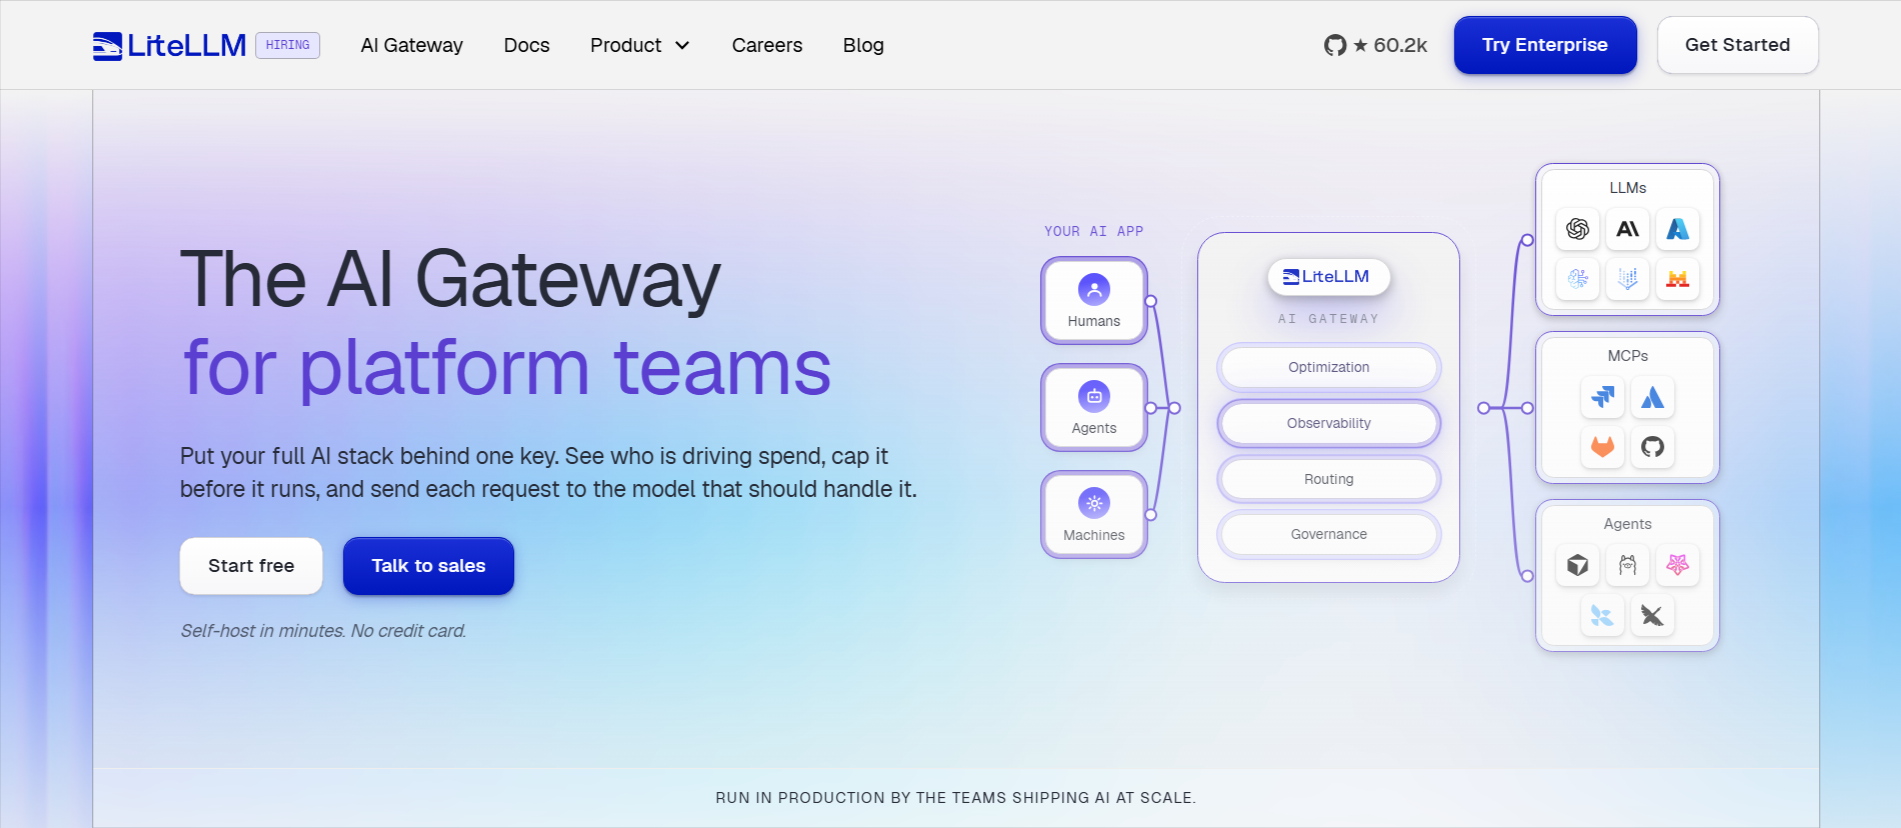Click the Talk to sales button

pyautogui.click(x=429, y=566)
